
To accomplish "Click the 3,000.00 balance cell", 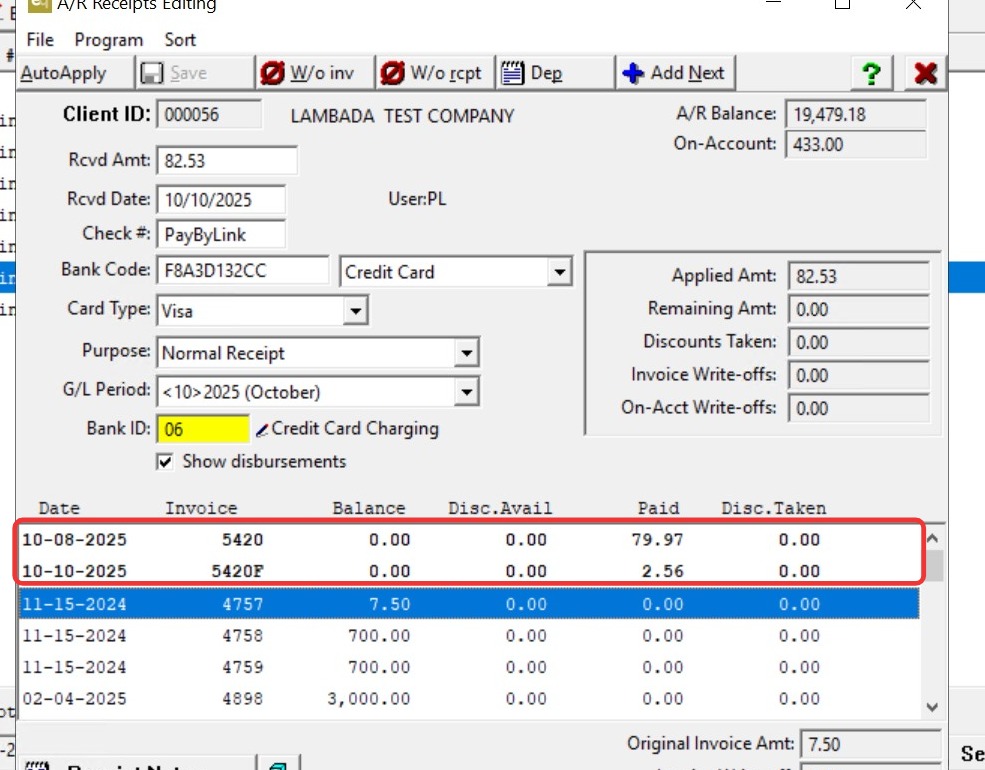I will point(369,699).
